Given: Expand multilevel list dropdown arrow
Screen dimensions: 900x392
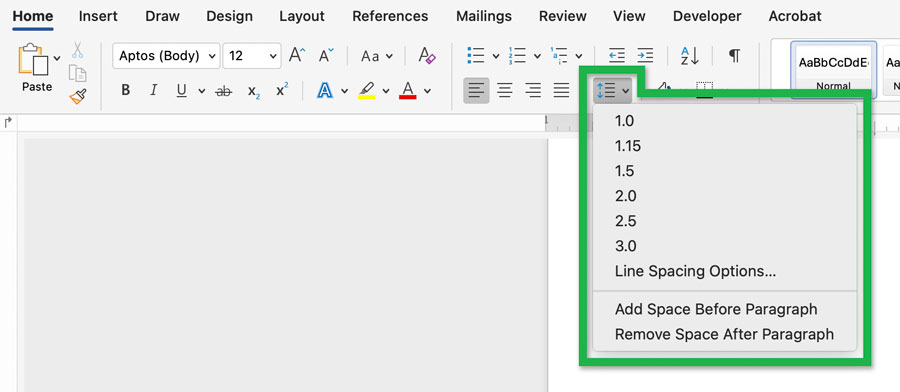Looking at the screenshot, I should pyautogui.click(x=579, y=56).
